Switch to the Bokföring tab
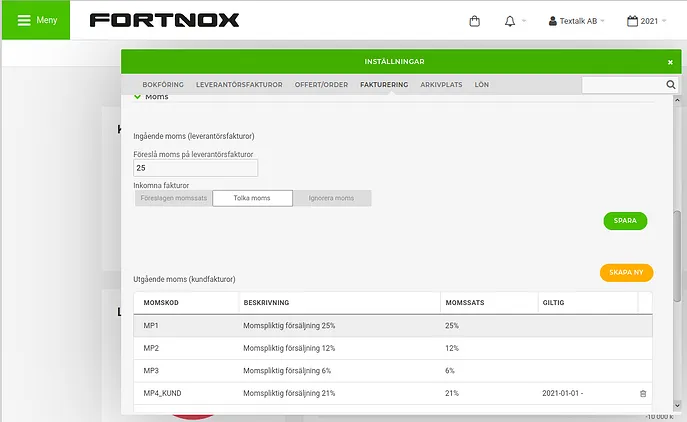The height and width of the screenshot is (422, 687). pyautogui.click(x=163, y=85)
